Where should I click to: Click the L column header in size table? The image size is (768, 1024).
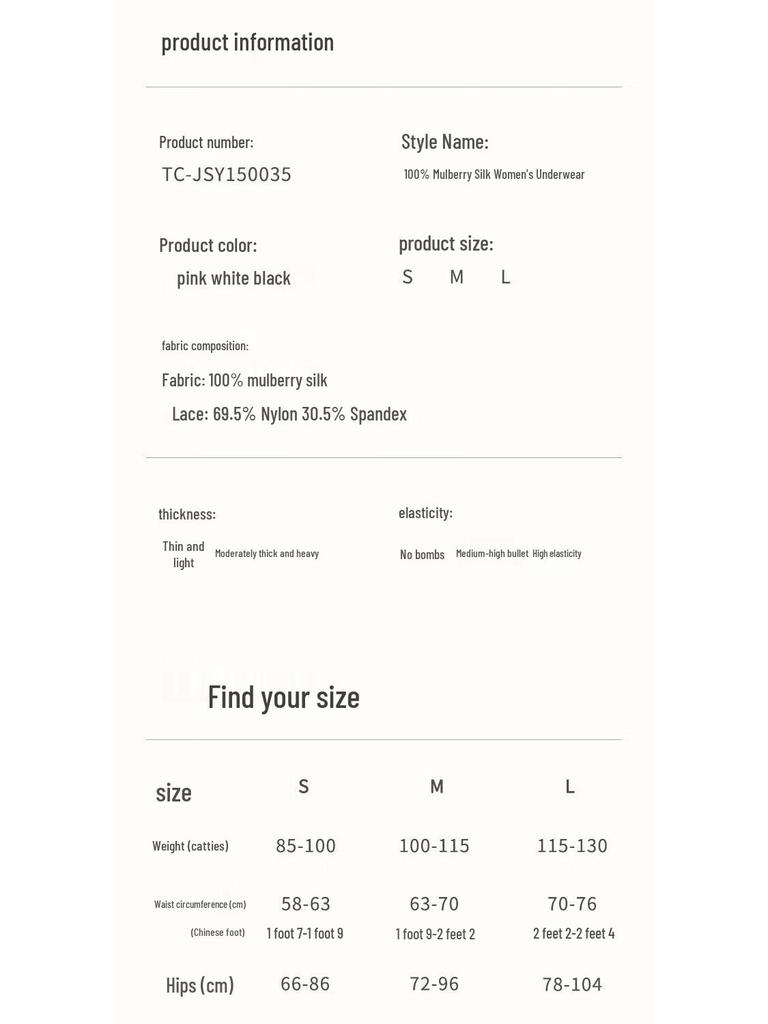(570, 786)
